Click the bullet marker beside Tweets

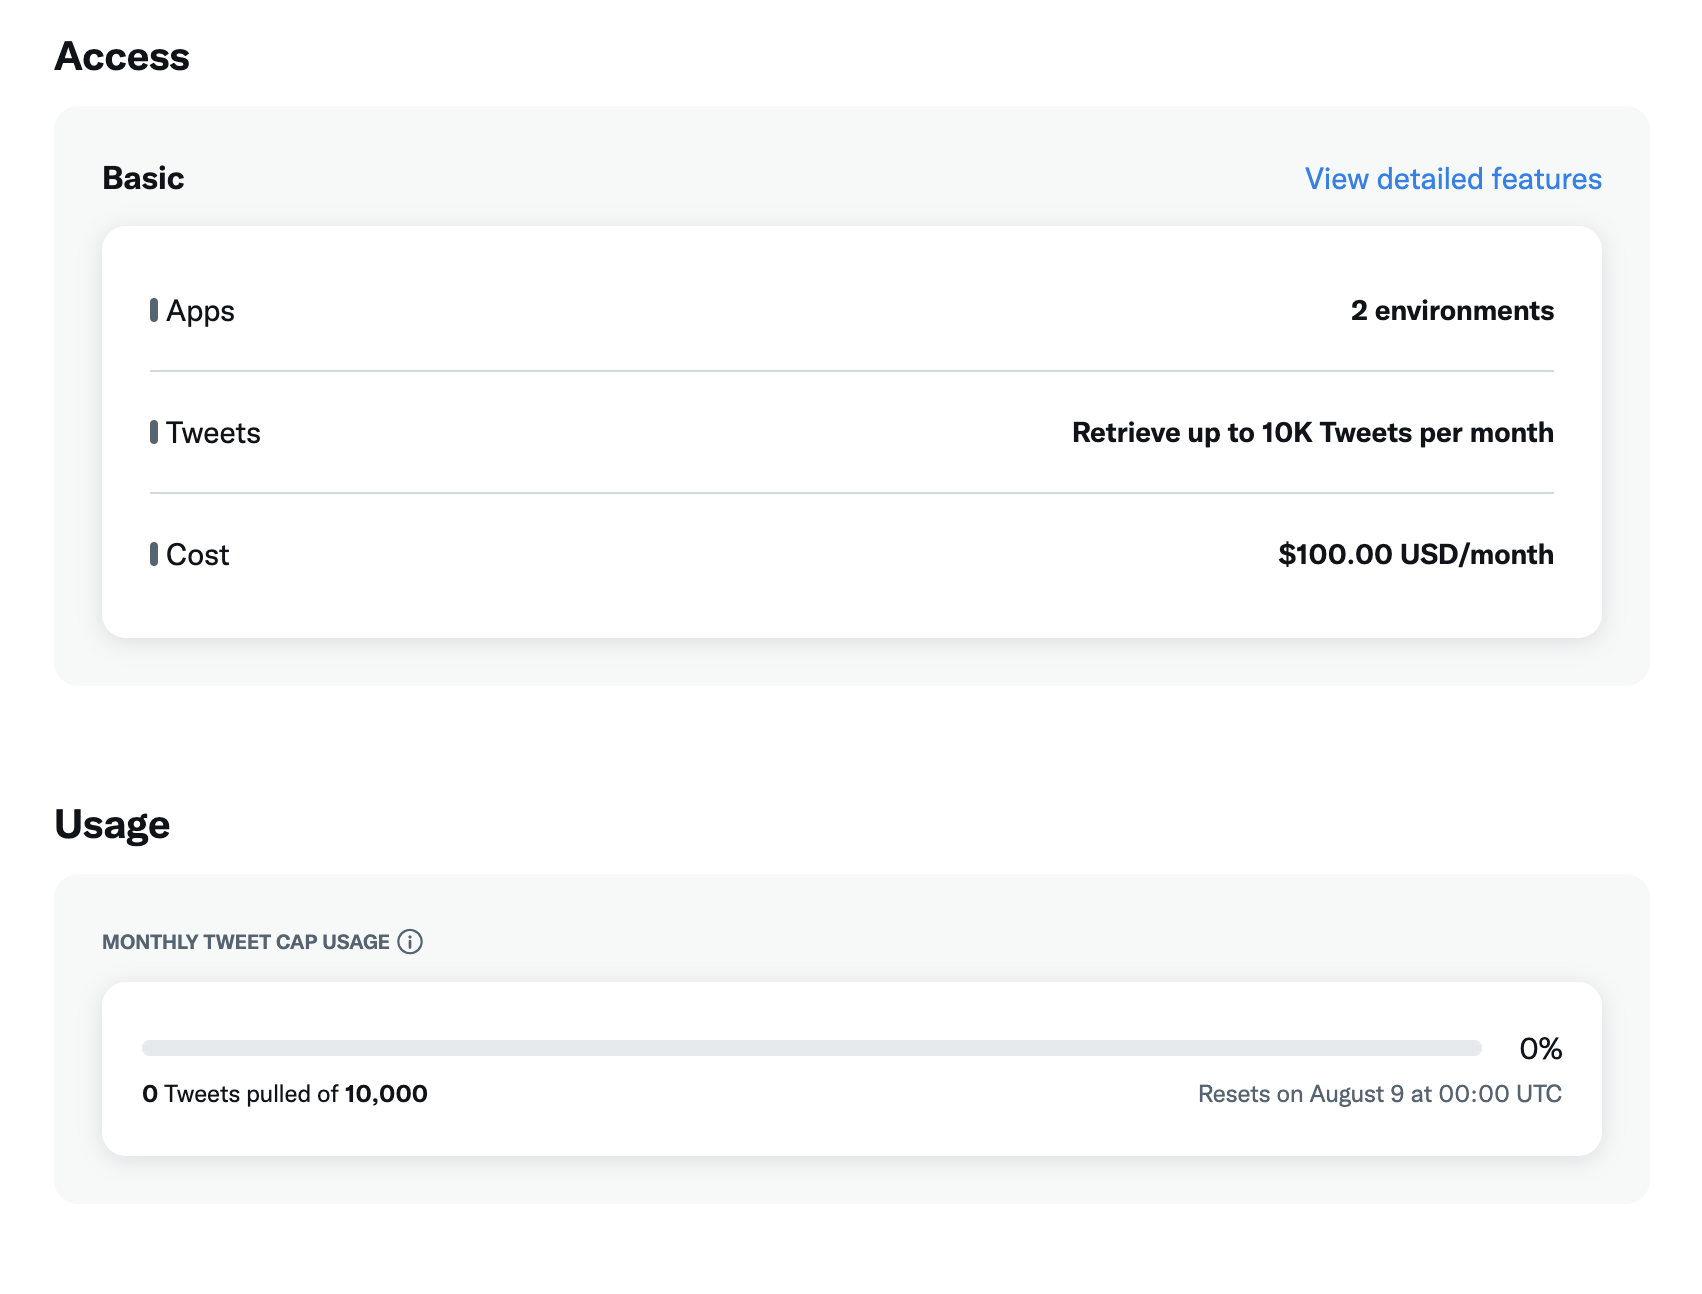click(154, 433)
